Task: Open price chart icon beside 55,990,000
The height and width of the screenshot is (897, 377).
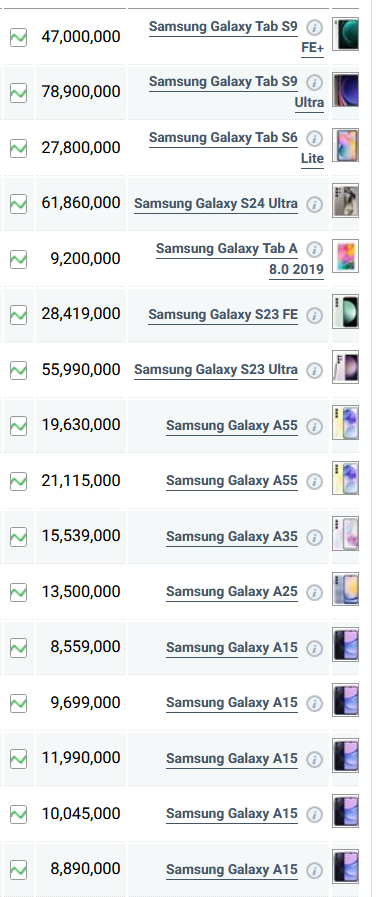Action: (x=18, y=371)
